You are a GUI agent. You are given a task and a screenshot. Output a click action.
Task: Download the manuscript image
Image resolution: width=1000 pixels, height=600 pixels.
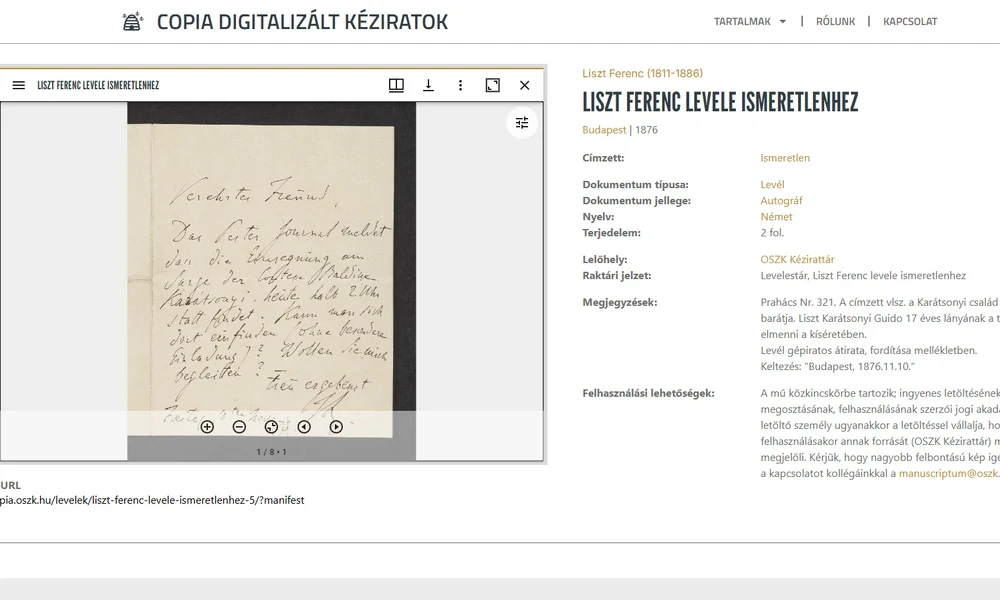pos(429,85)
